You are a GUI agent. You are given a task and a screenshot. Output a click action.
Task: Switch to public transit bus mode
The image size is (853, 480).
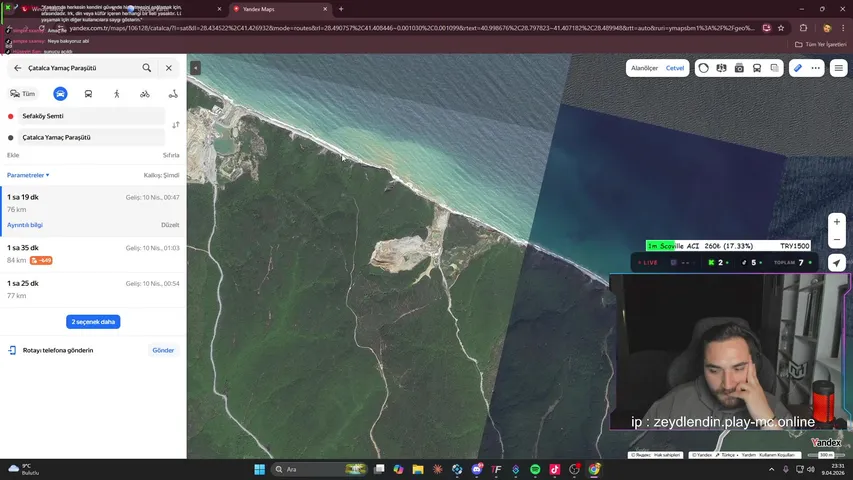(x=88, y=94)
